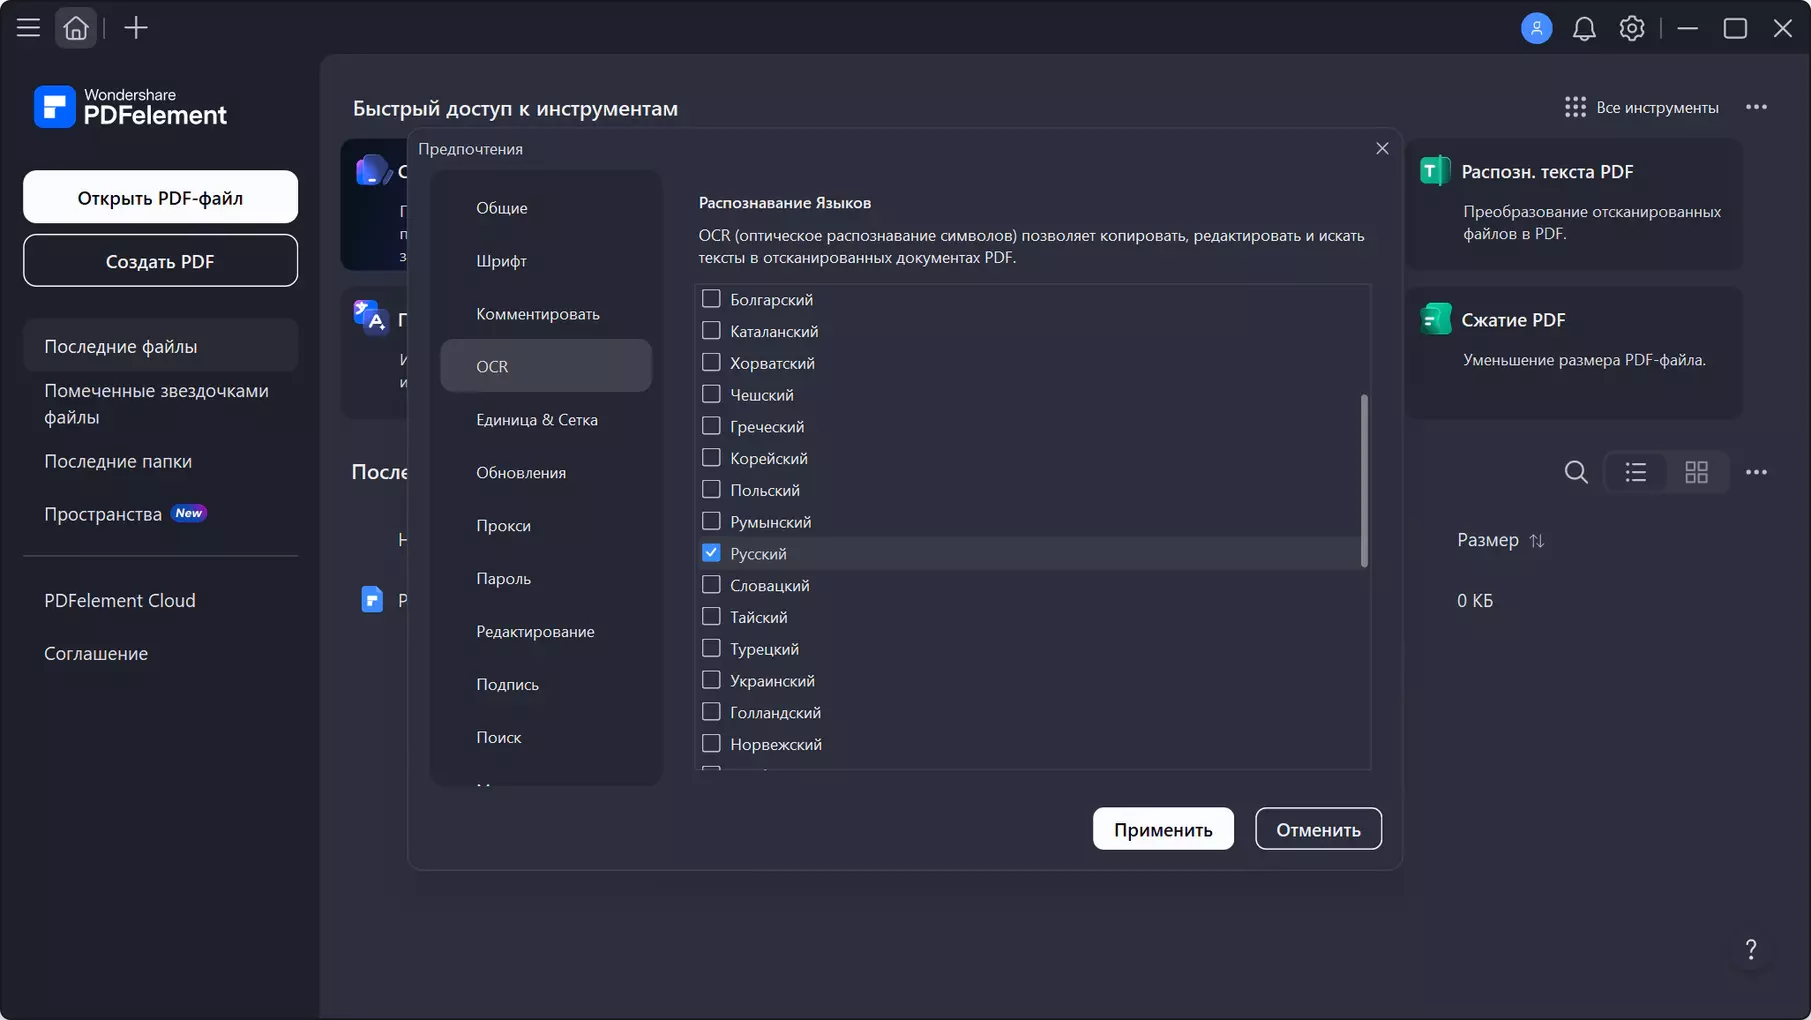The width and height of the screenshot is (1811, 1020).
Task: Open the help question mark button
Action: pos(1750,949)
